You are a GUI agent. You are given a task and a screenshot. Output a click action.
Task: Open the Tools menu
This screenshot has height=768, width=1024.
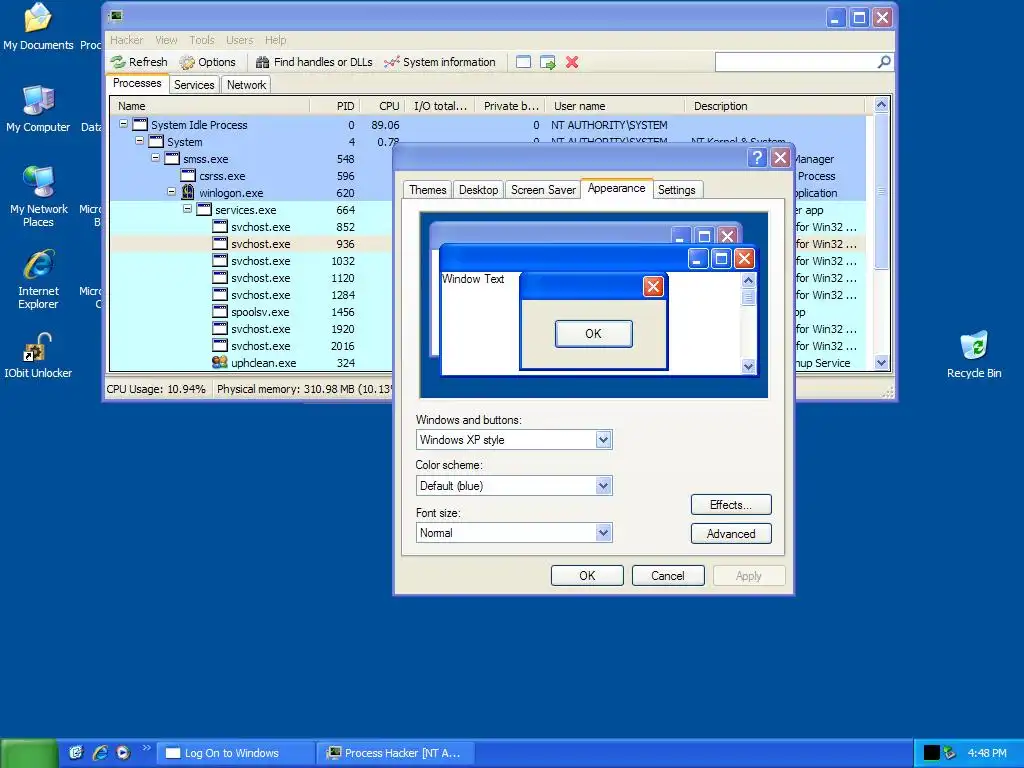coord(202,40)
